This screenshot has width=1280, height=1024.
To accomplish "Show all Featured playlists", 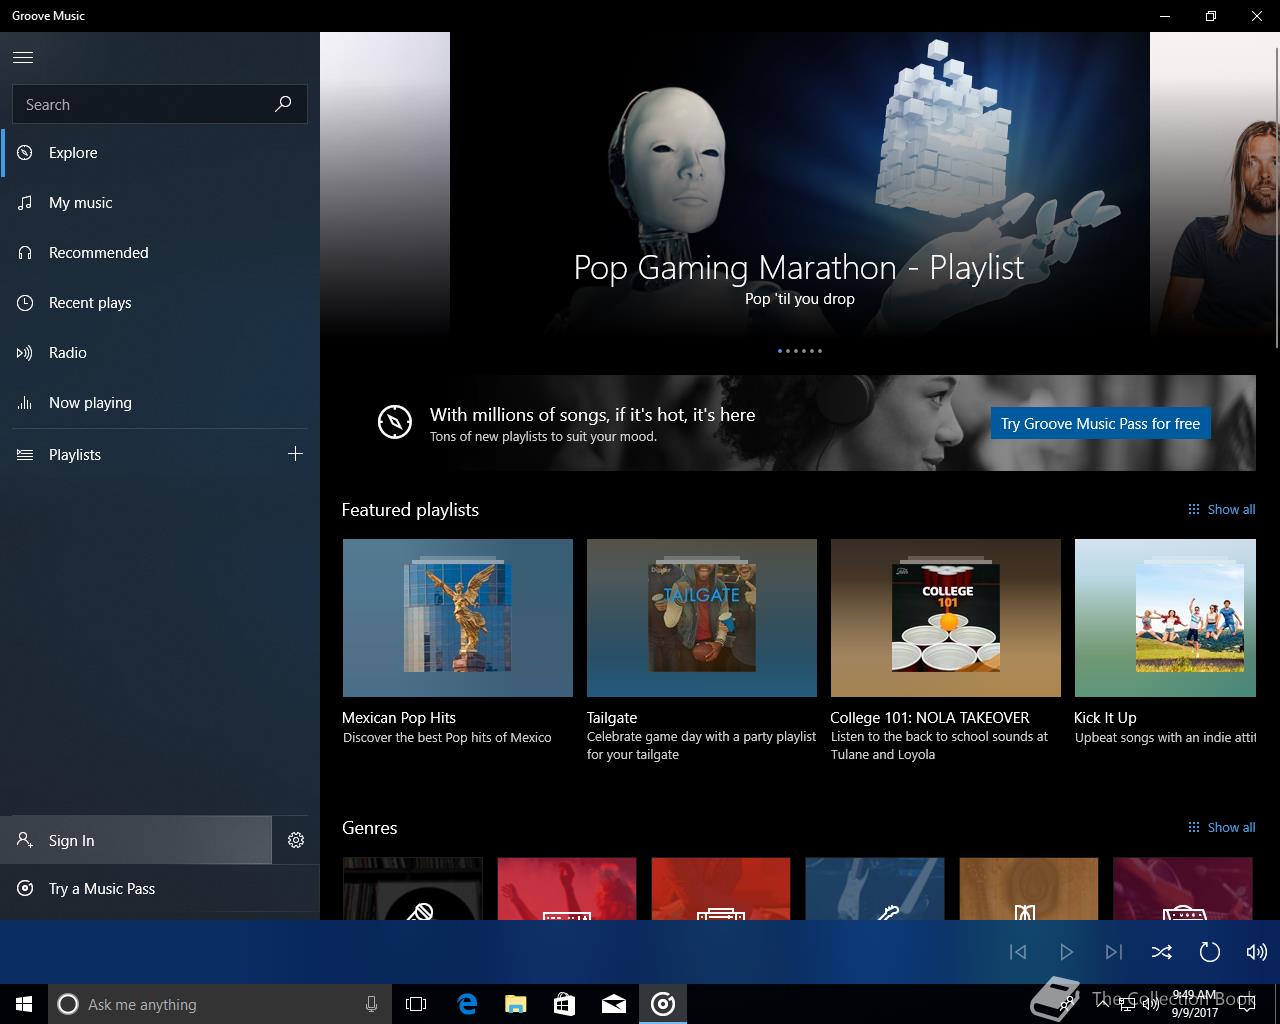I will [1221, 510].
